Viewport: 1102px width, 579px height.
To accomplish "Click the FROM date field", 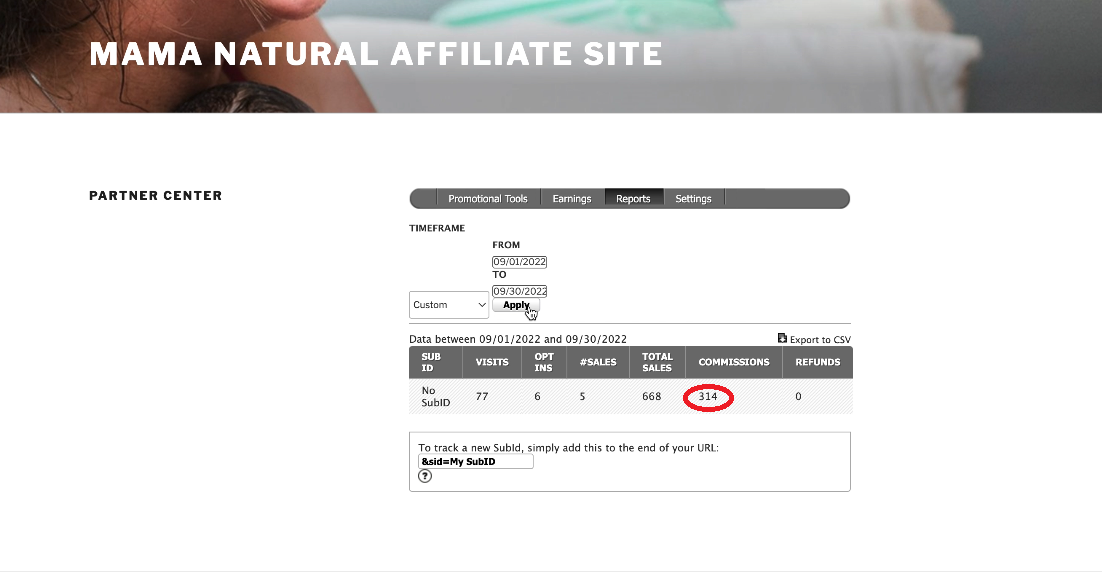I will tap(519, 261).
